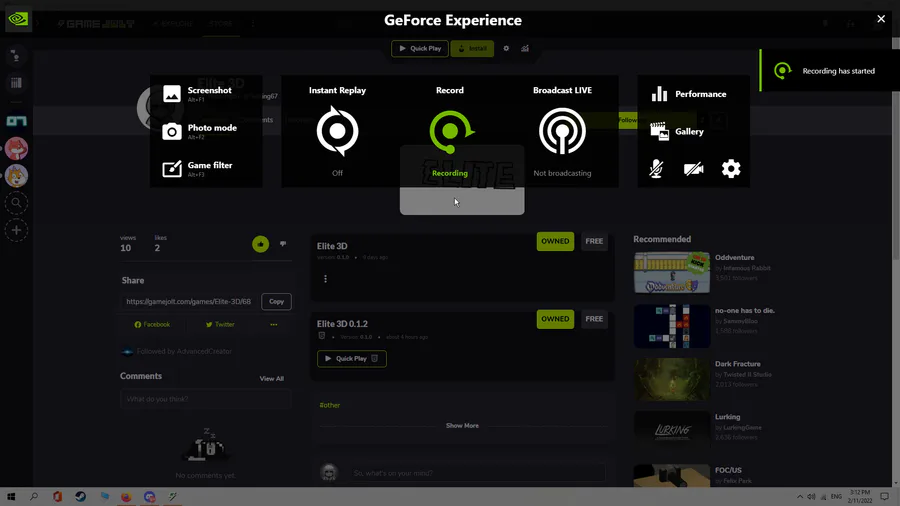
Task: Share the game on Facebook
Action: pyautogui.click(x=153, y=325)
